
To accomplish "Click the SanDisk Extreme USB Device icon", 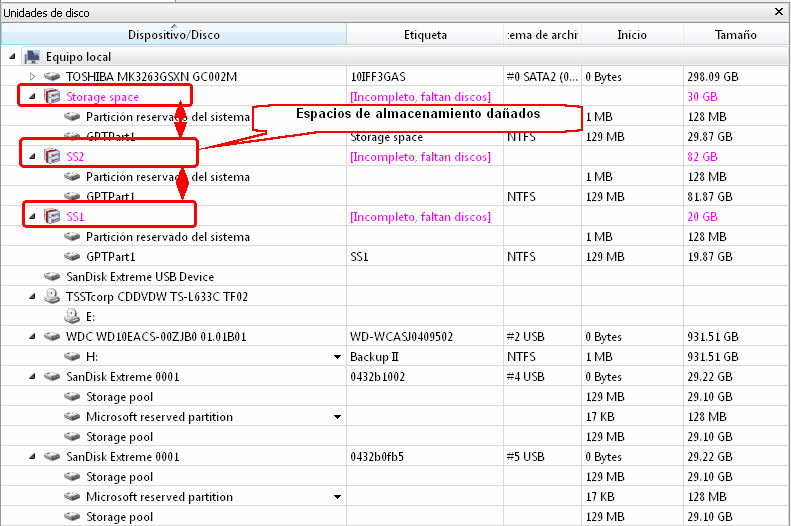I will [x=52, y=276].
